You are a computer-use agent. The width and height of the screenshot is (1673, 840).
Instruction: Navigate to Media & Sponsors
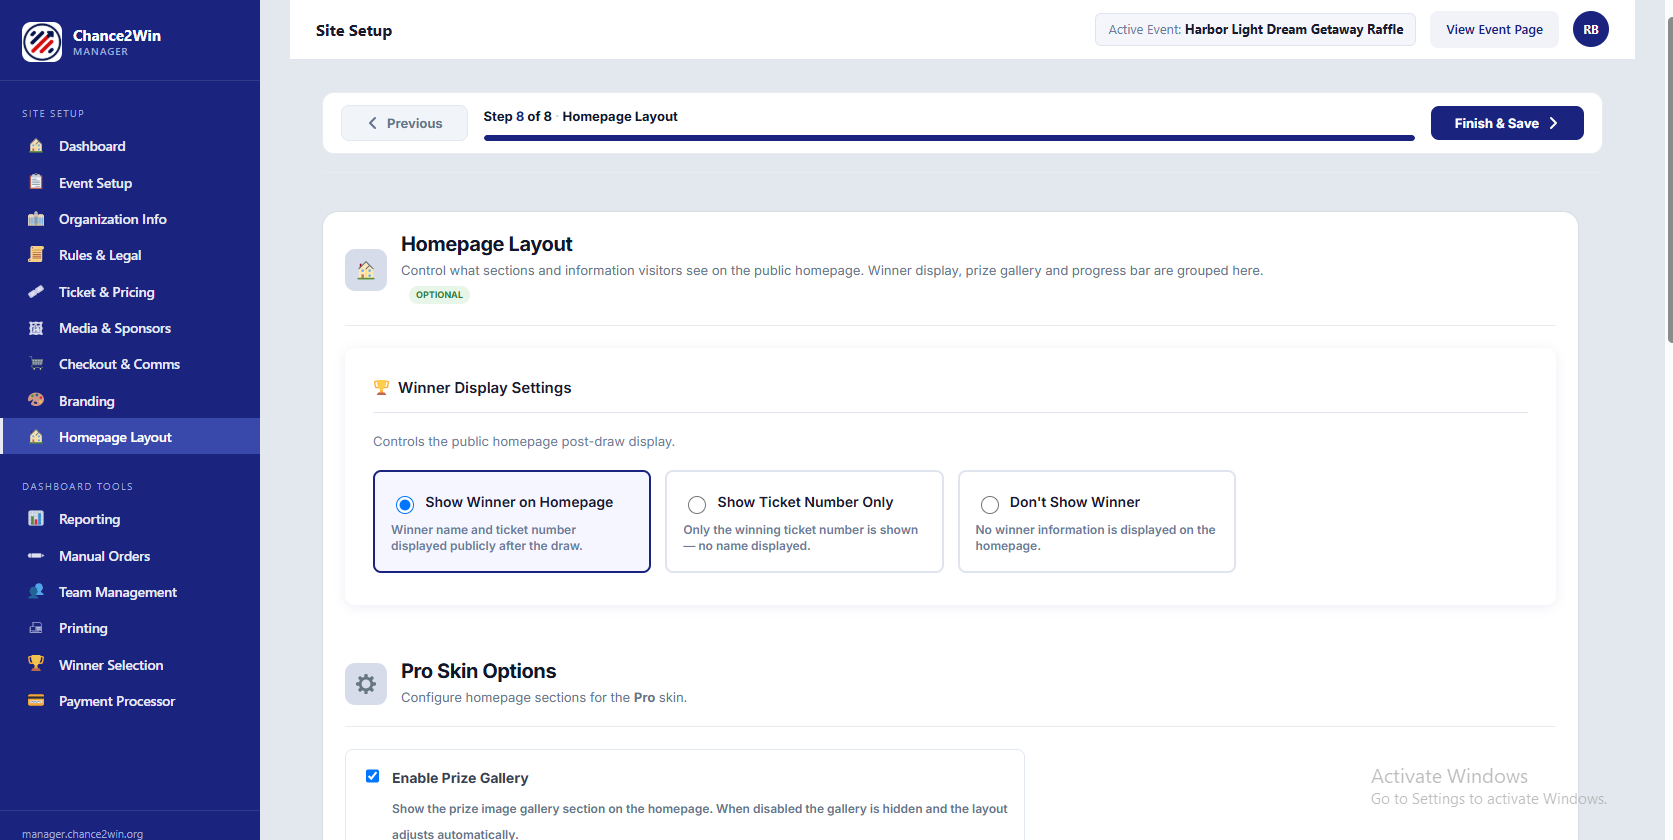point(130,328)
